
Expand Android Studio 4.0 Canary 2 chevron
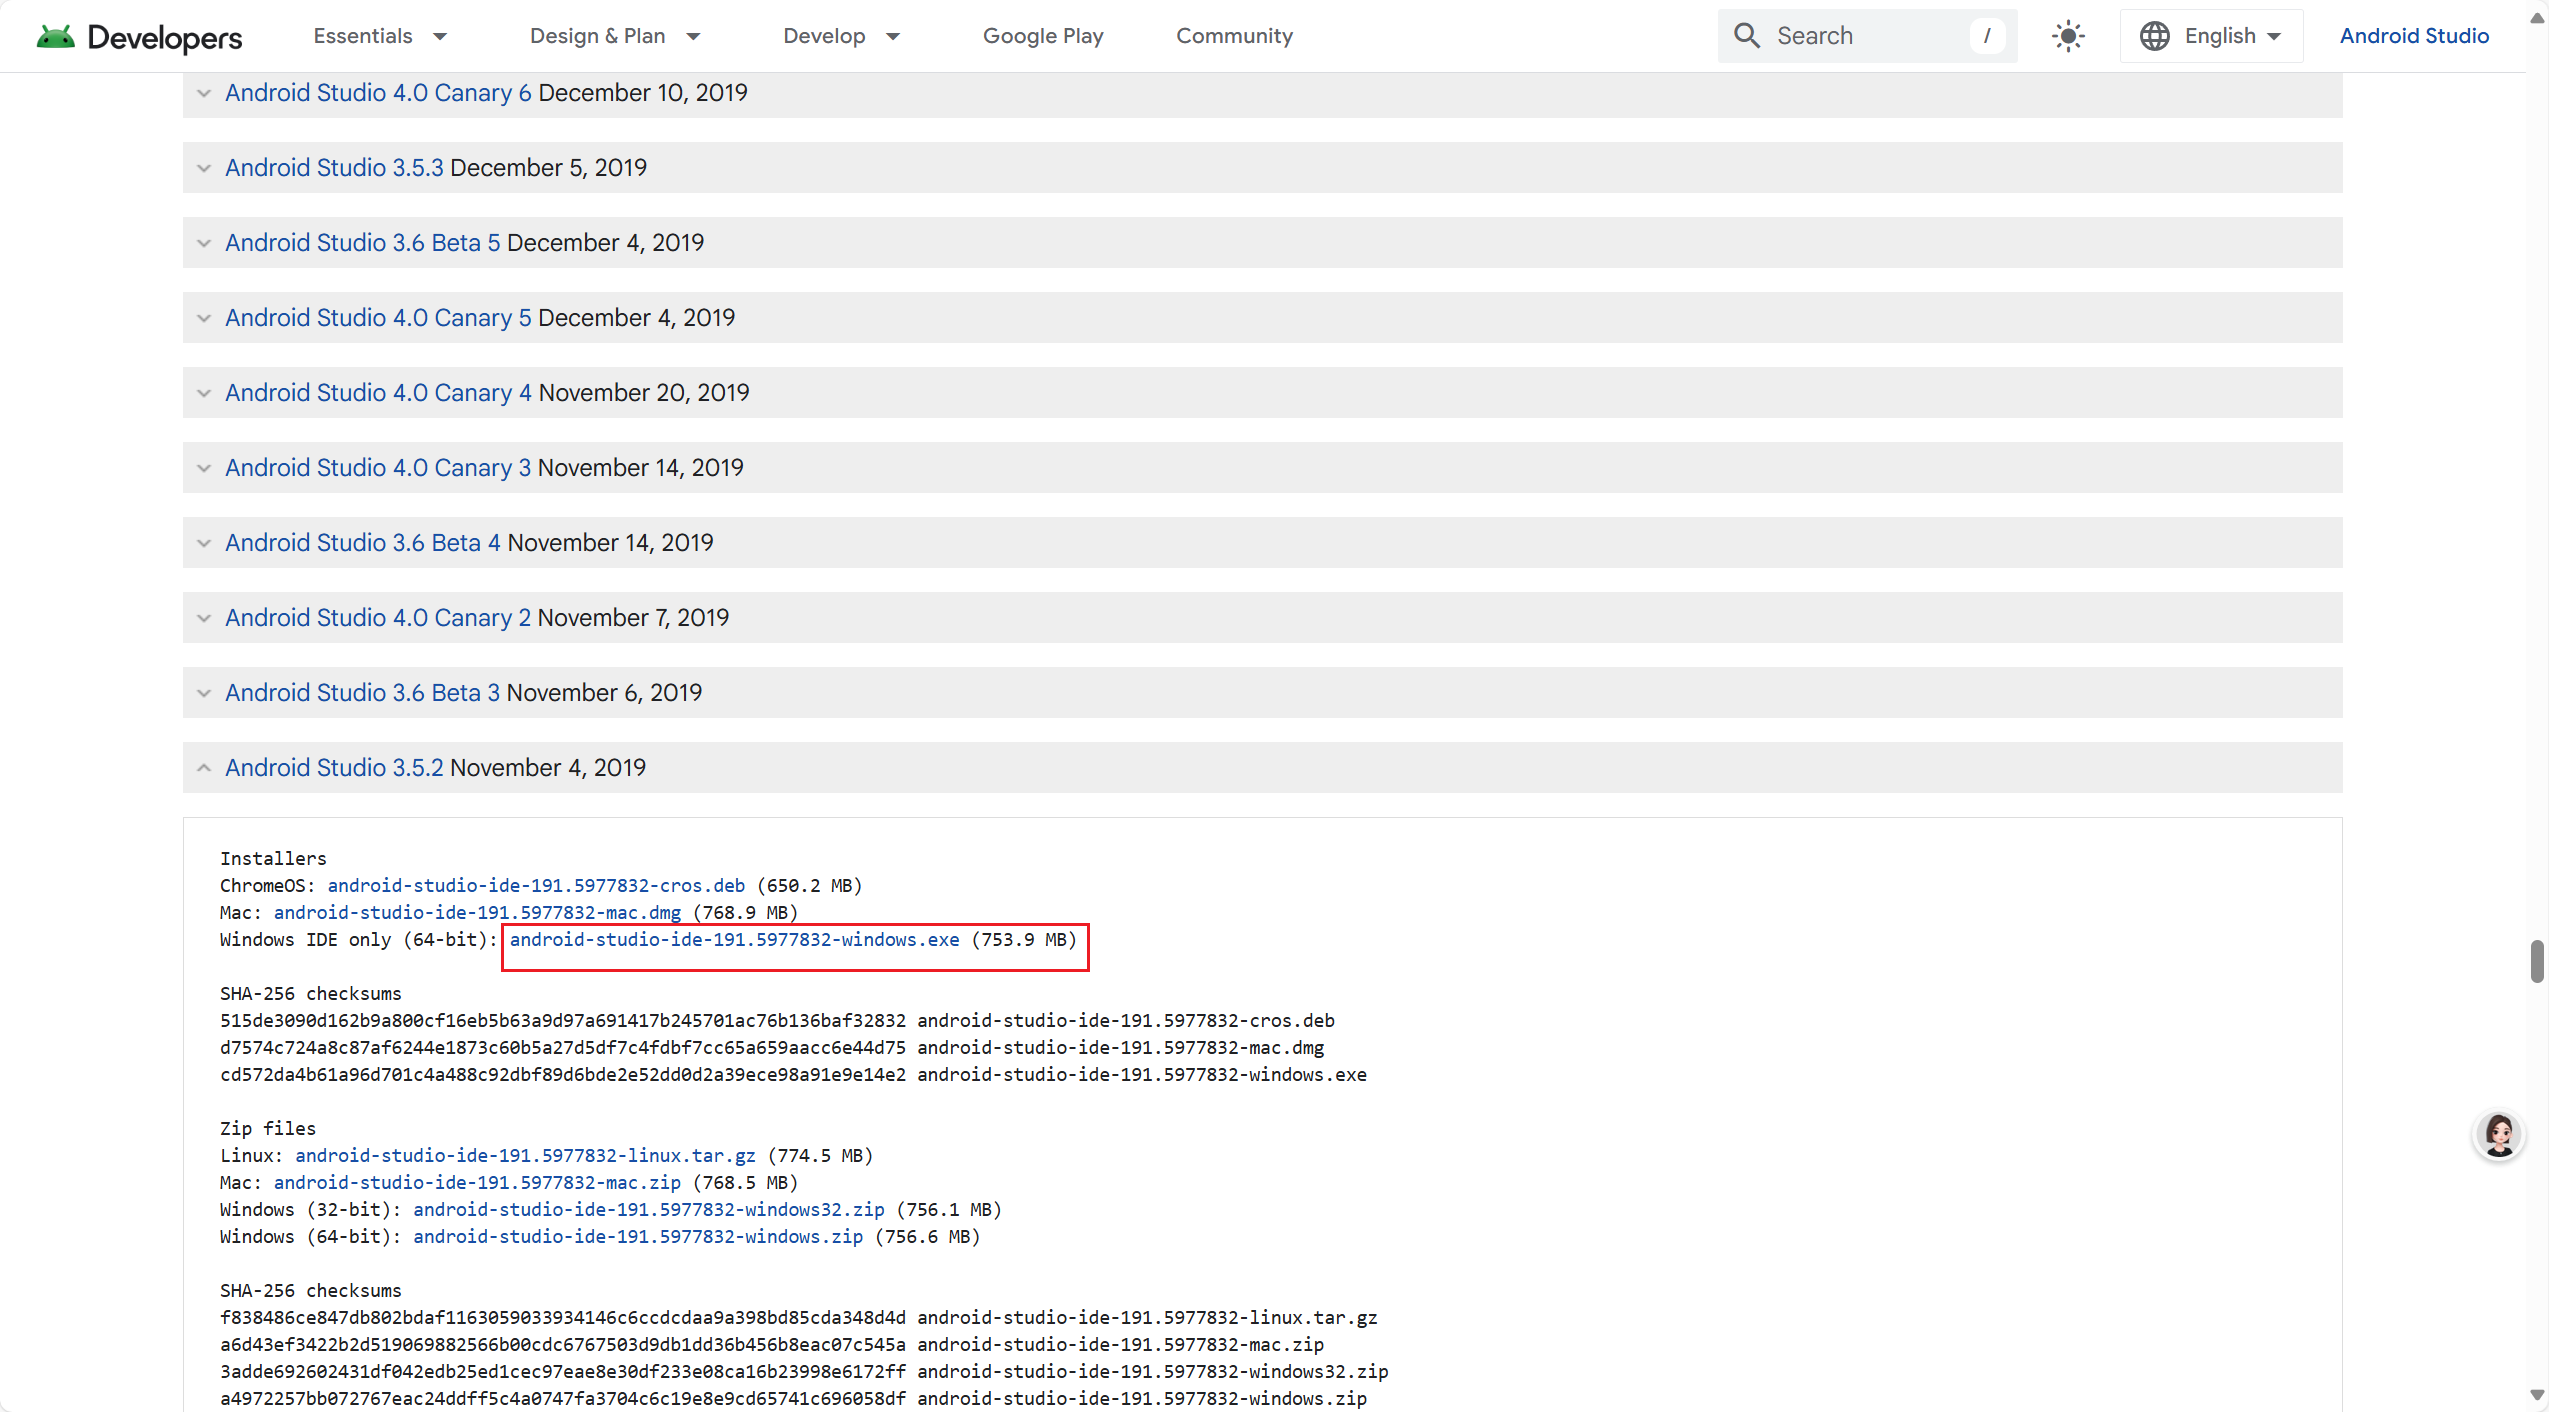(204, 618)
